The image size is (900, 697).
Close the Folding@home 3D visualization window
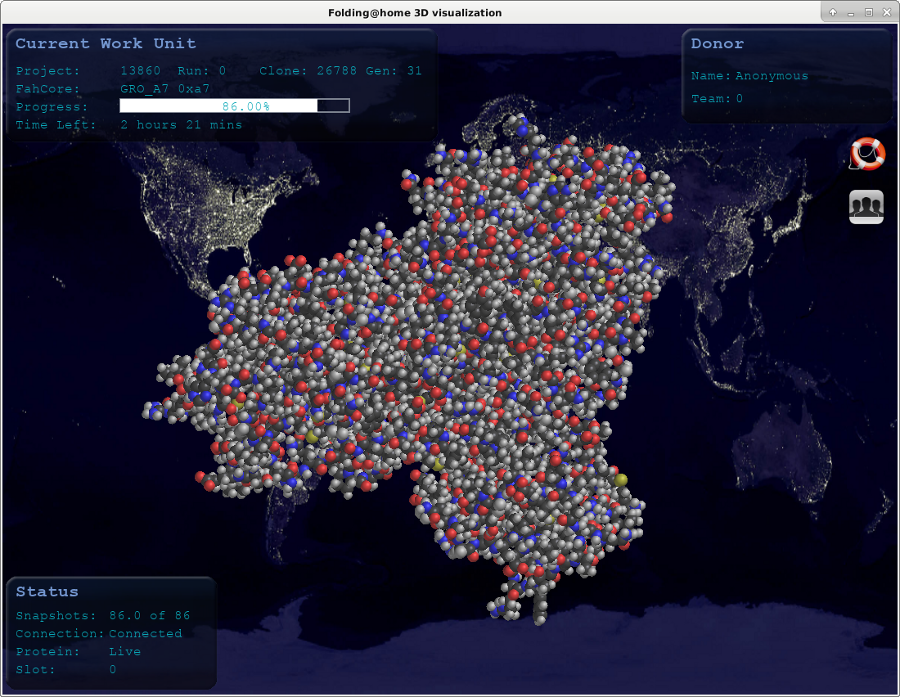point(886,12)
